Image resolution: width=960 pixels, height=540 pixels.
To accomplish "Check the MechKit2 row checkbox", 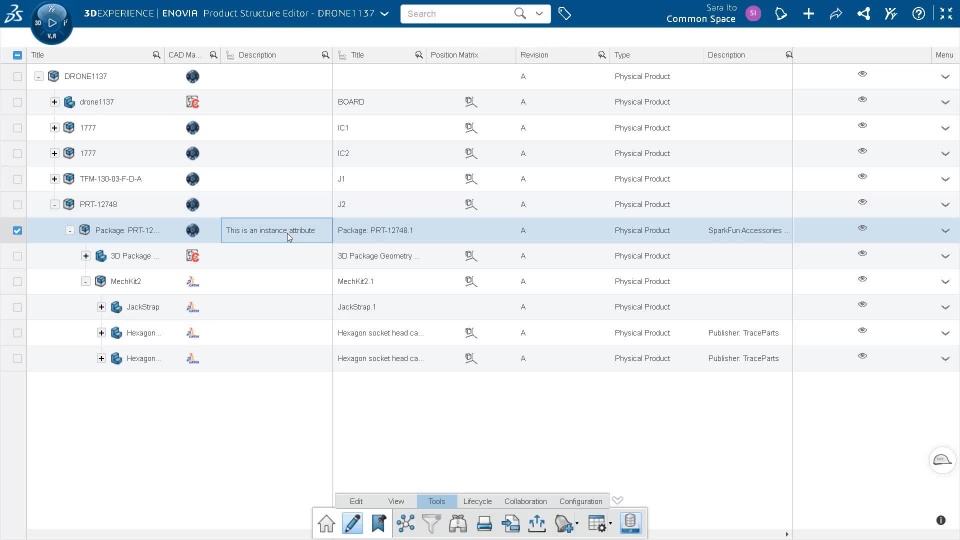I will click(17, 282).
